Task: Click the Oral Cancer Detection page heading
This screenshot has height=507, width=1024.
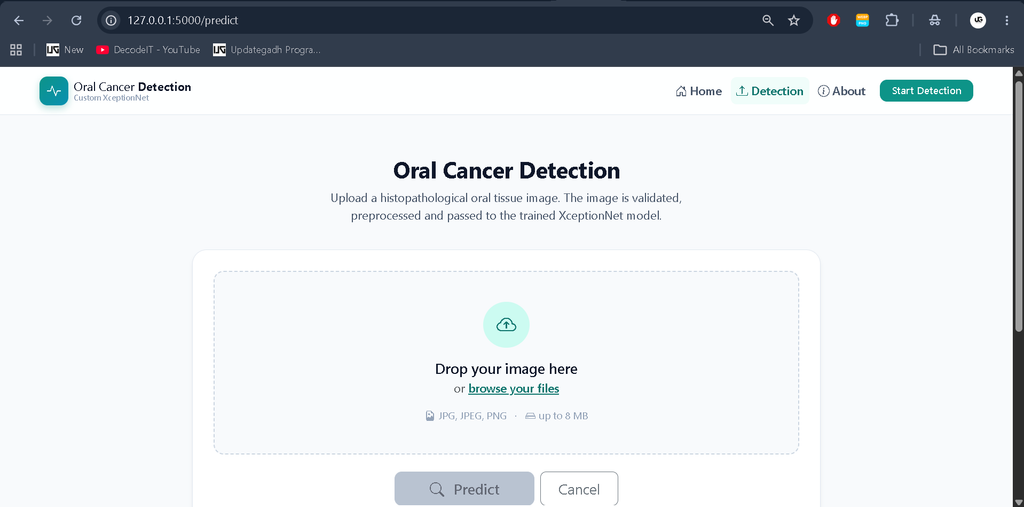Action: coord(506,171)
